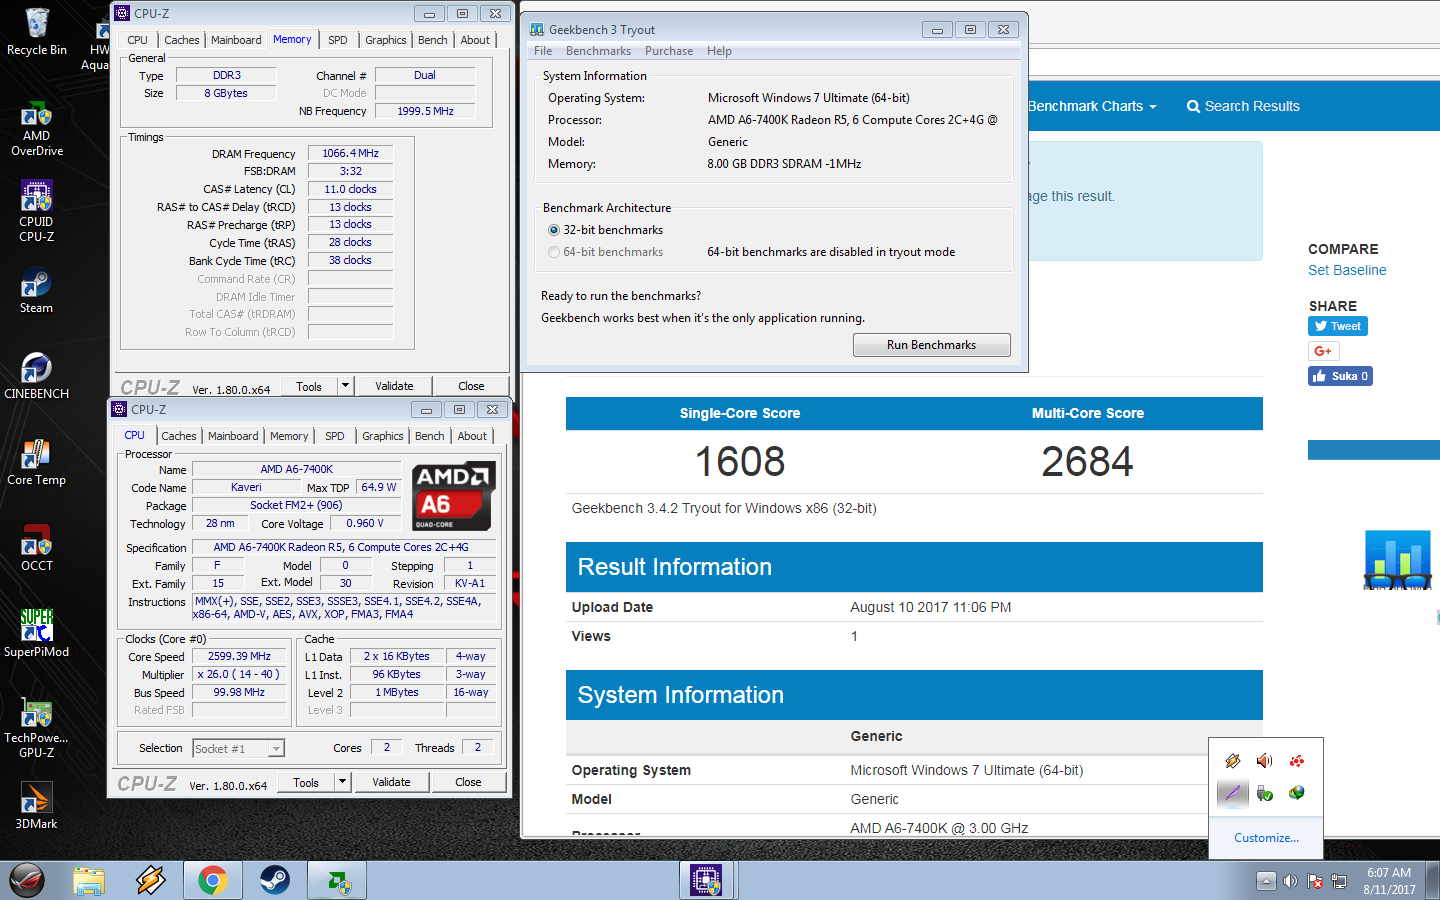The image size is (1440, 900).
Task: Launch SuperPiMod from the desktop
Action: (x=37, y=634)
